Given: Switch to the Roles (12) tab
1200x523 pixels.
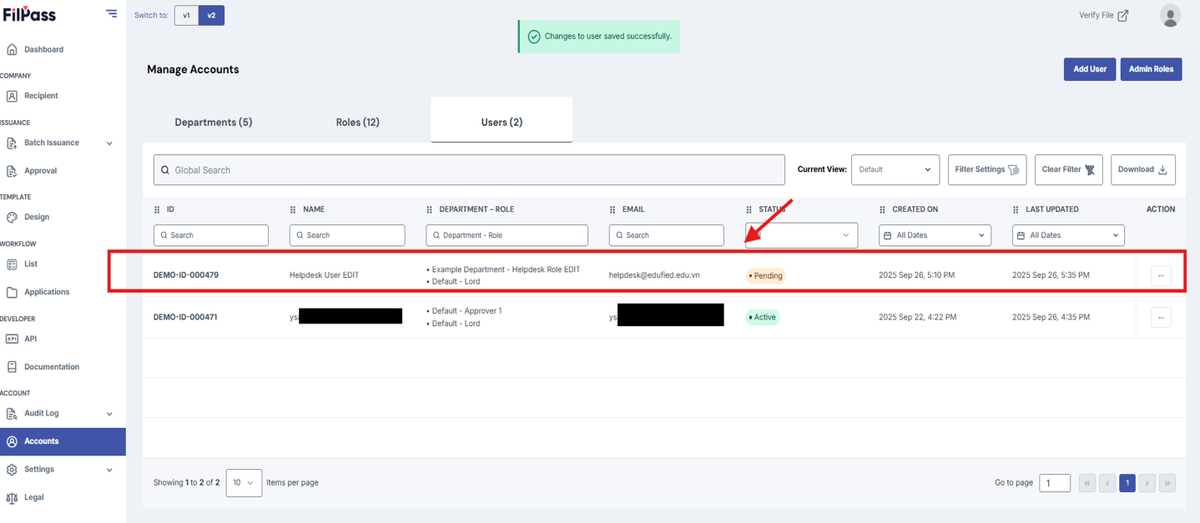Looking at the screenshot, I should pyautogui.click(x=357, y=122).
